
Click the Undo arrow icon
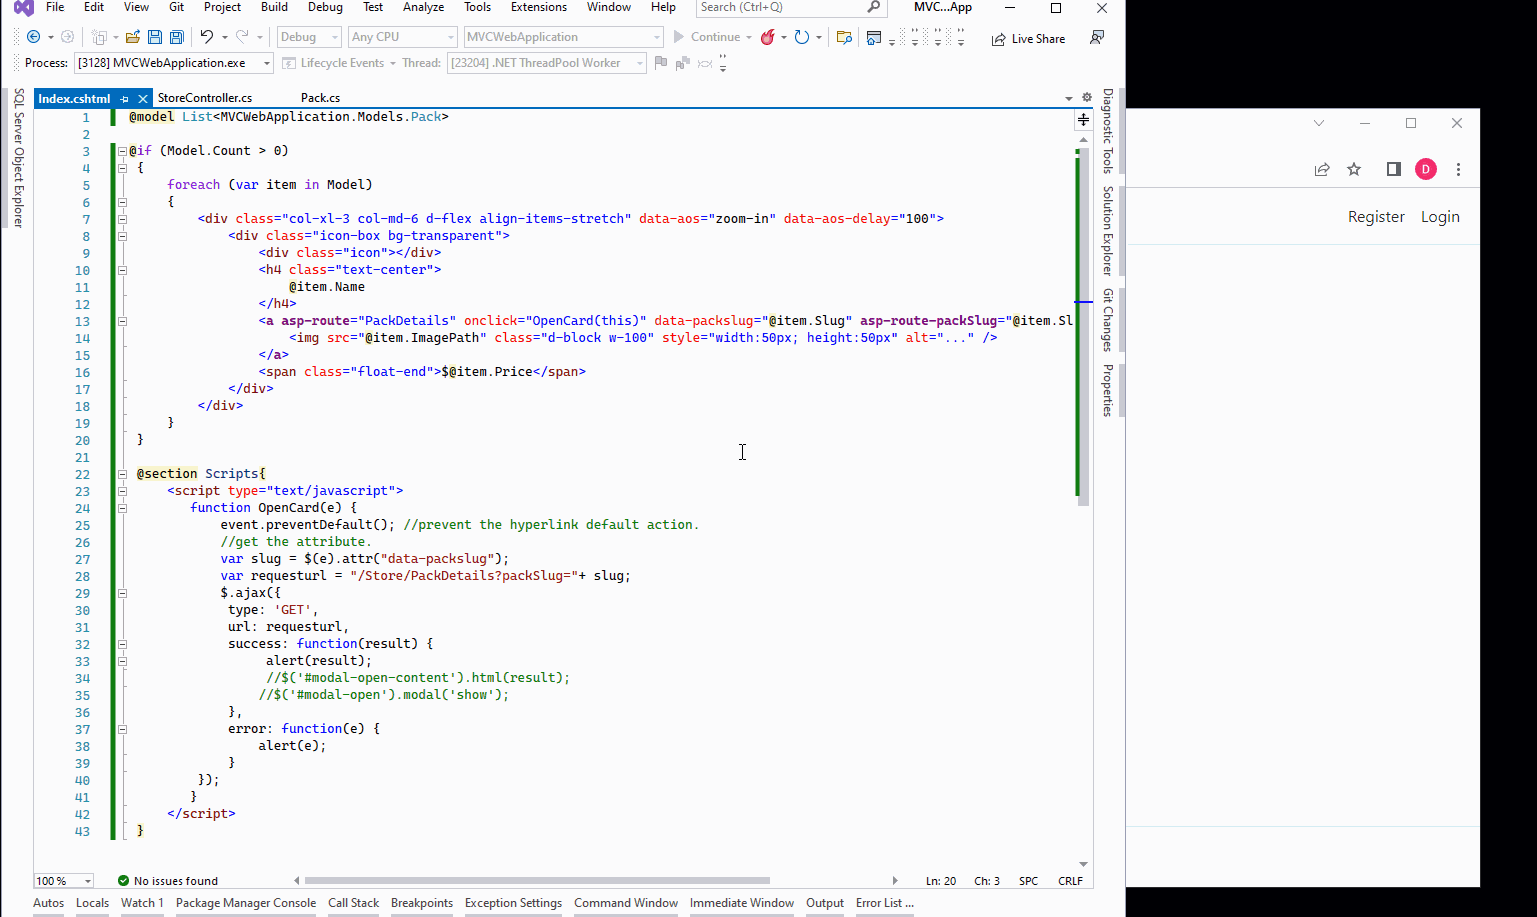(x=206, y=37)
